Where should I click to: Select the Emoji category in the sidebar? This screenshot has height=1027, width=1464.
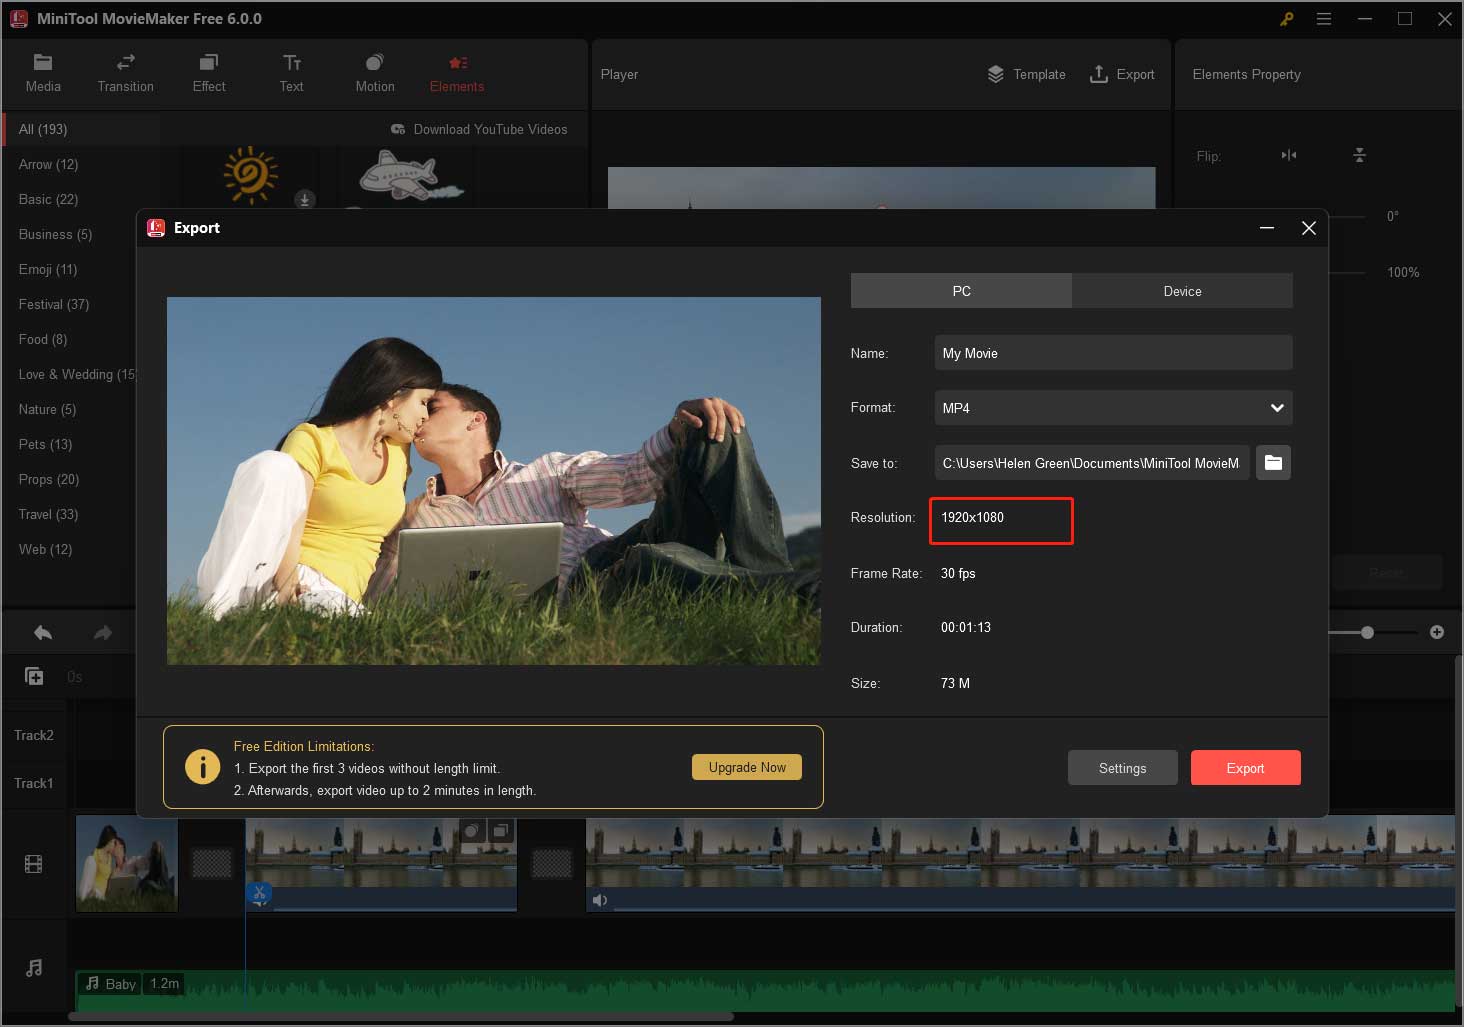[47, 269]
